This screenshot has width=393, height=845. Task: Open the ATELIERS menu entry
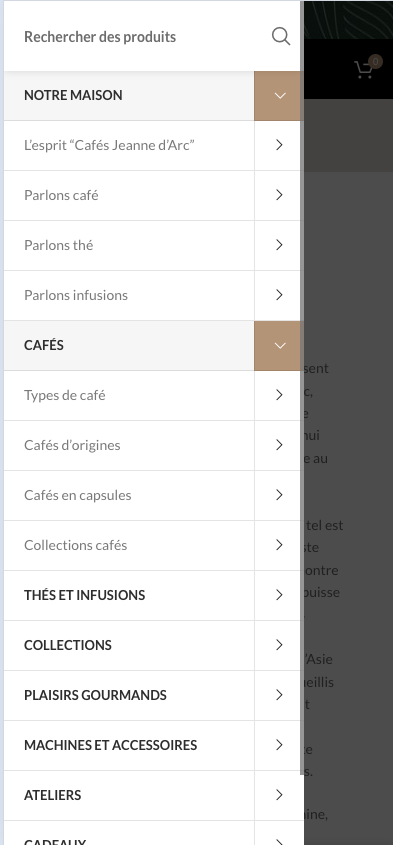click(53, 795)
